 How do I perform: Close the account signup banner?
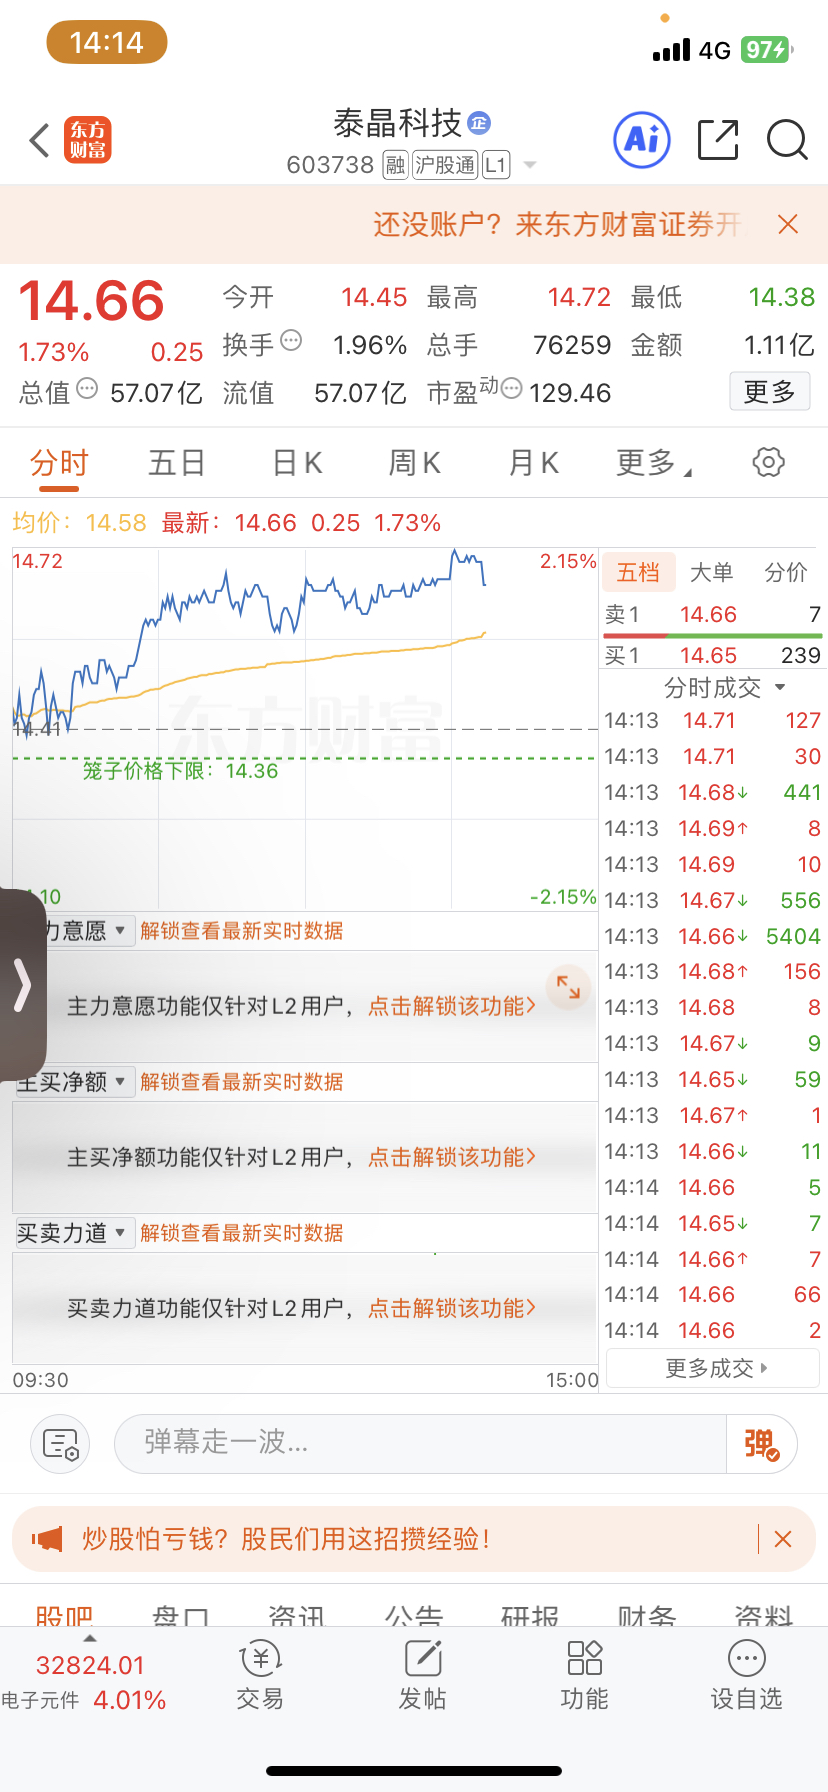click(788, 224)
